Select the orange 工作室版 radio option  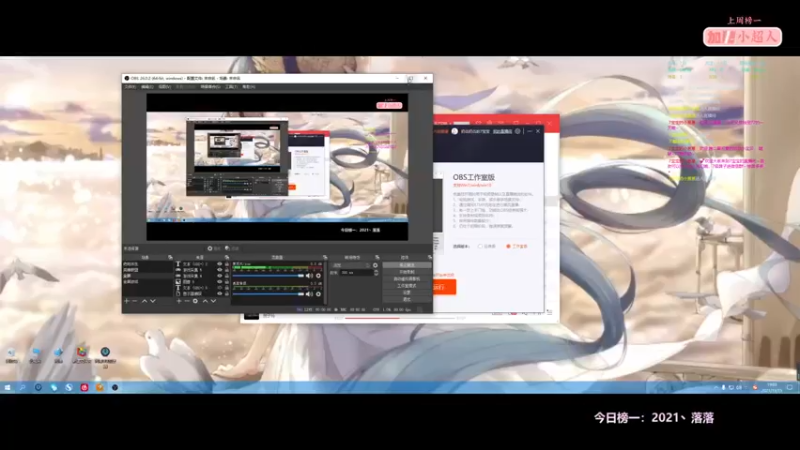tap(508, 246)
